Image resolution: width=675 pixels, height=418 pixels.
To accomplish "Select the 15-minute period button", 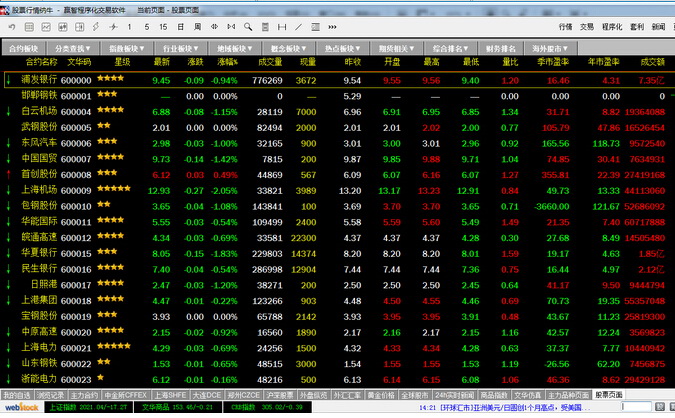I will coord(163,27).
